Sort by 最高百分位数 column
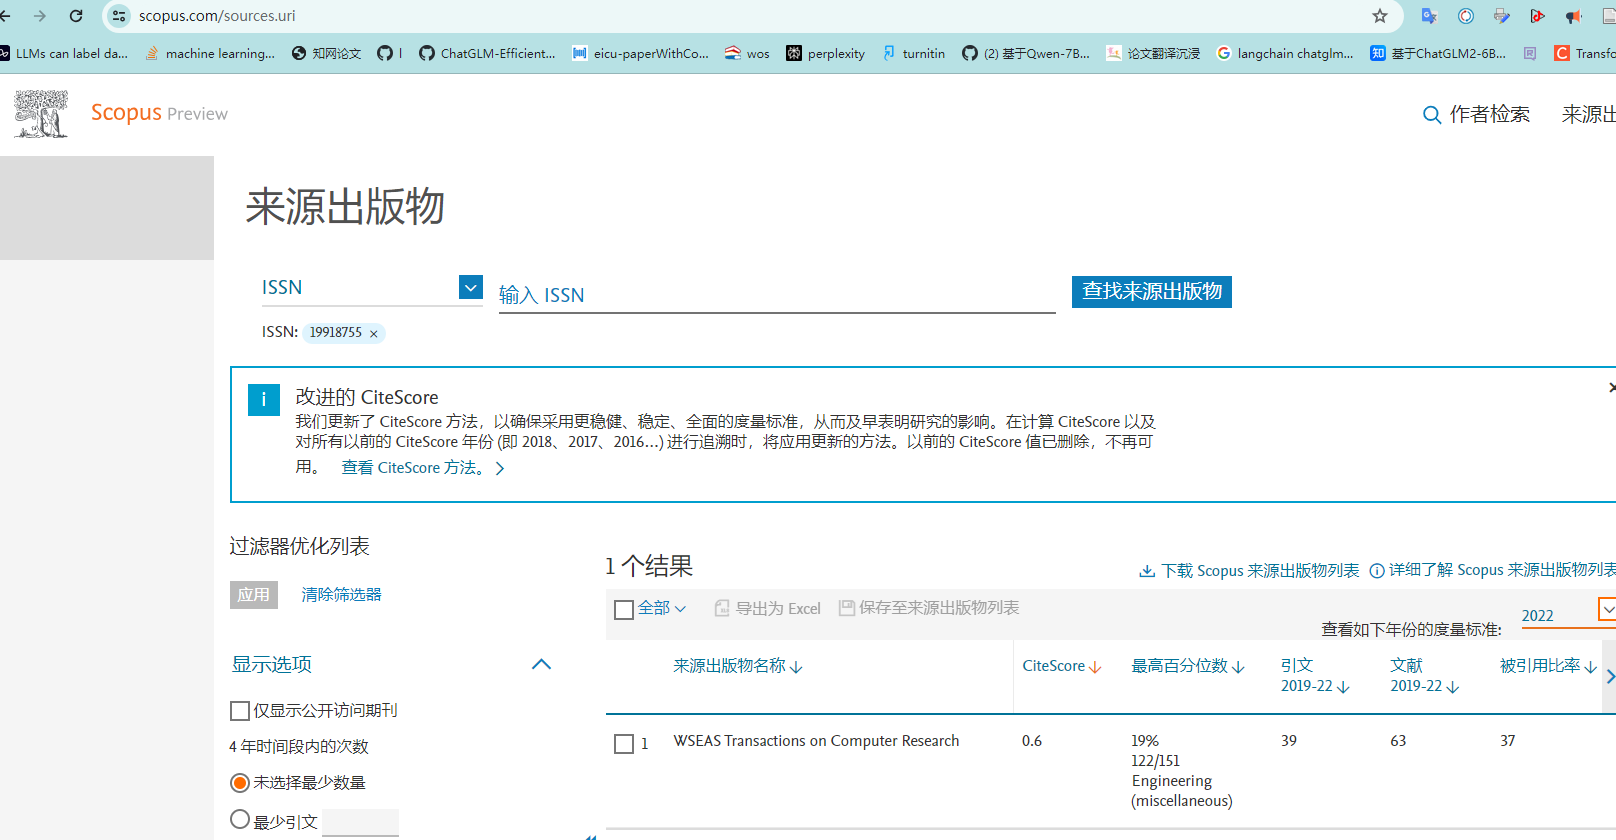 click(x=1188, y=666)
